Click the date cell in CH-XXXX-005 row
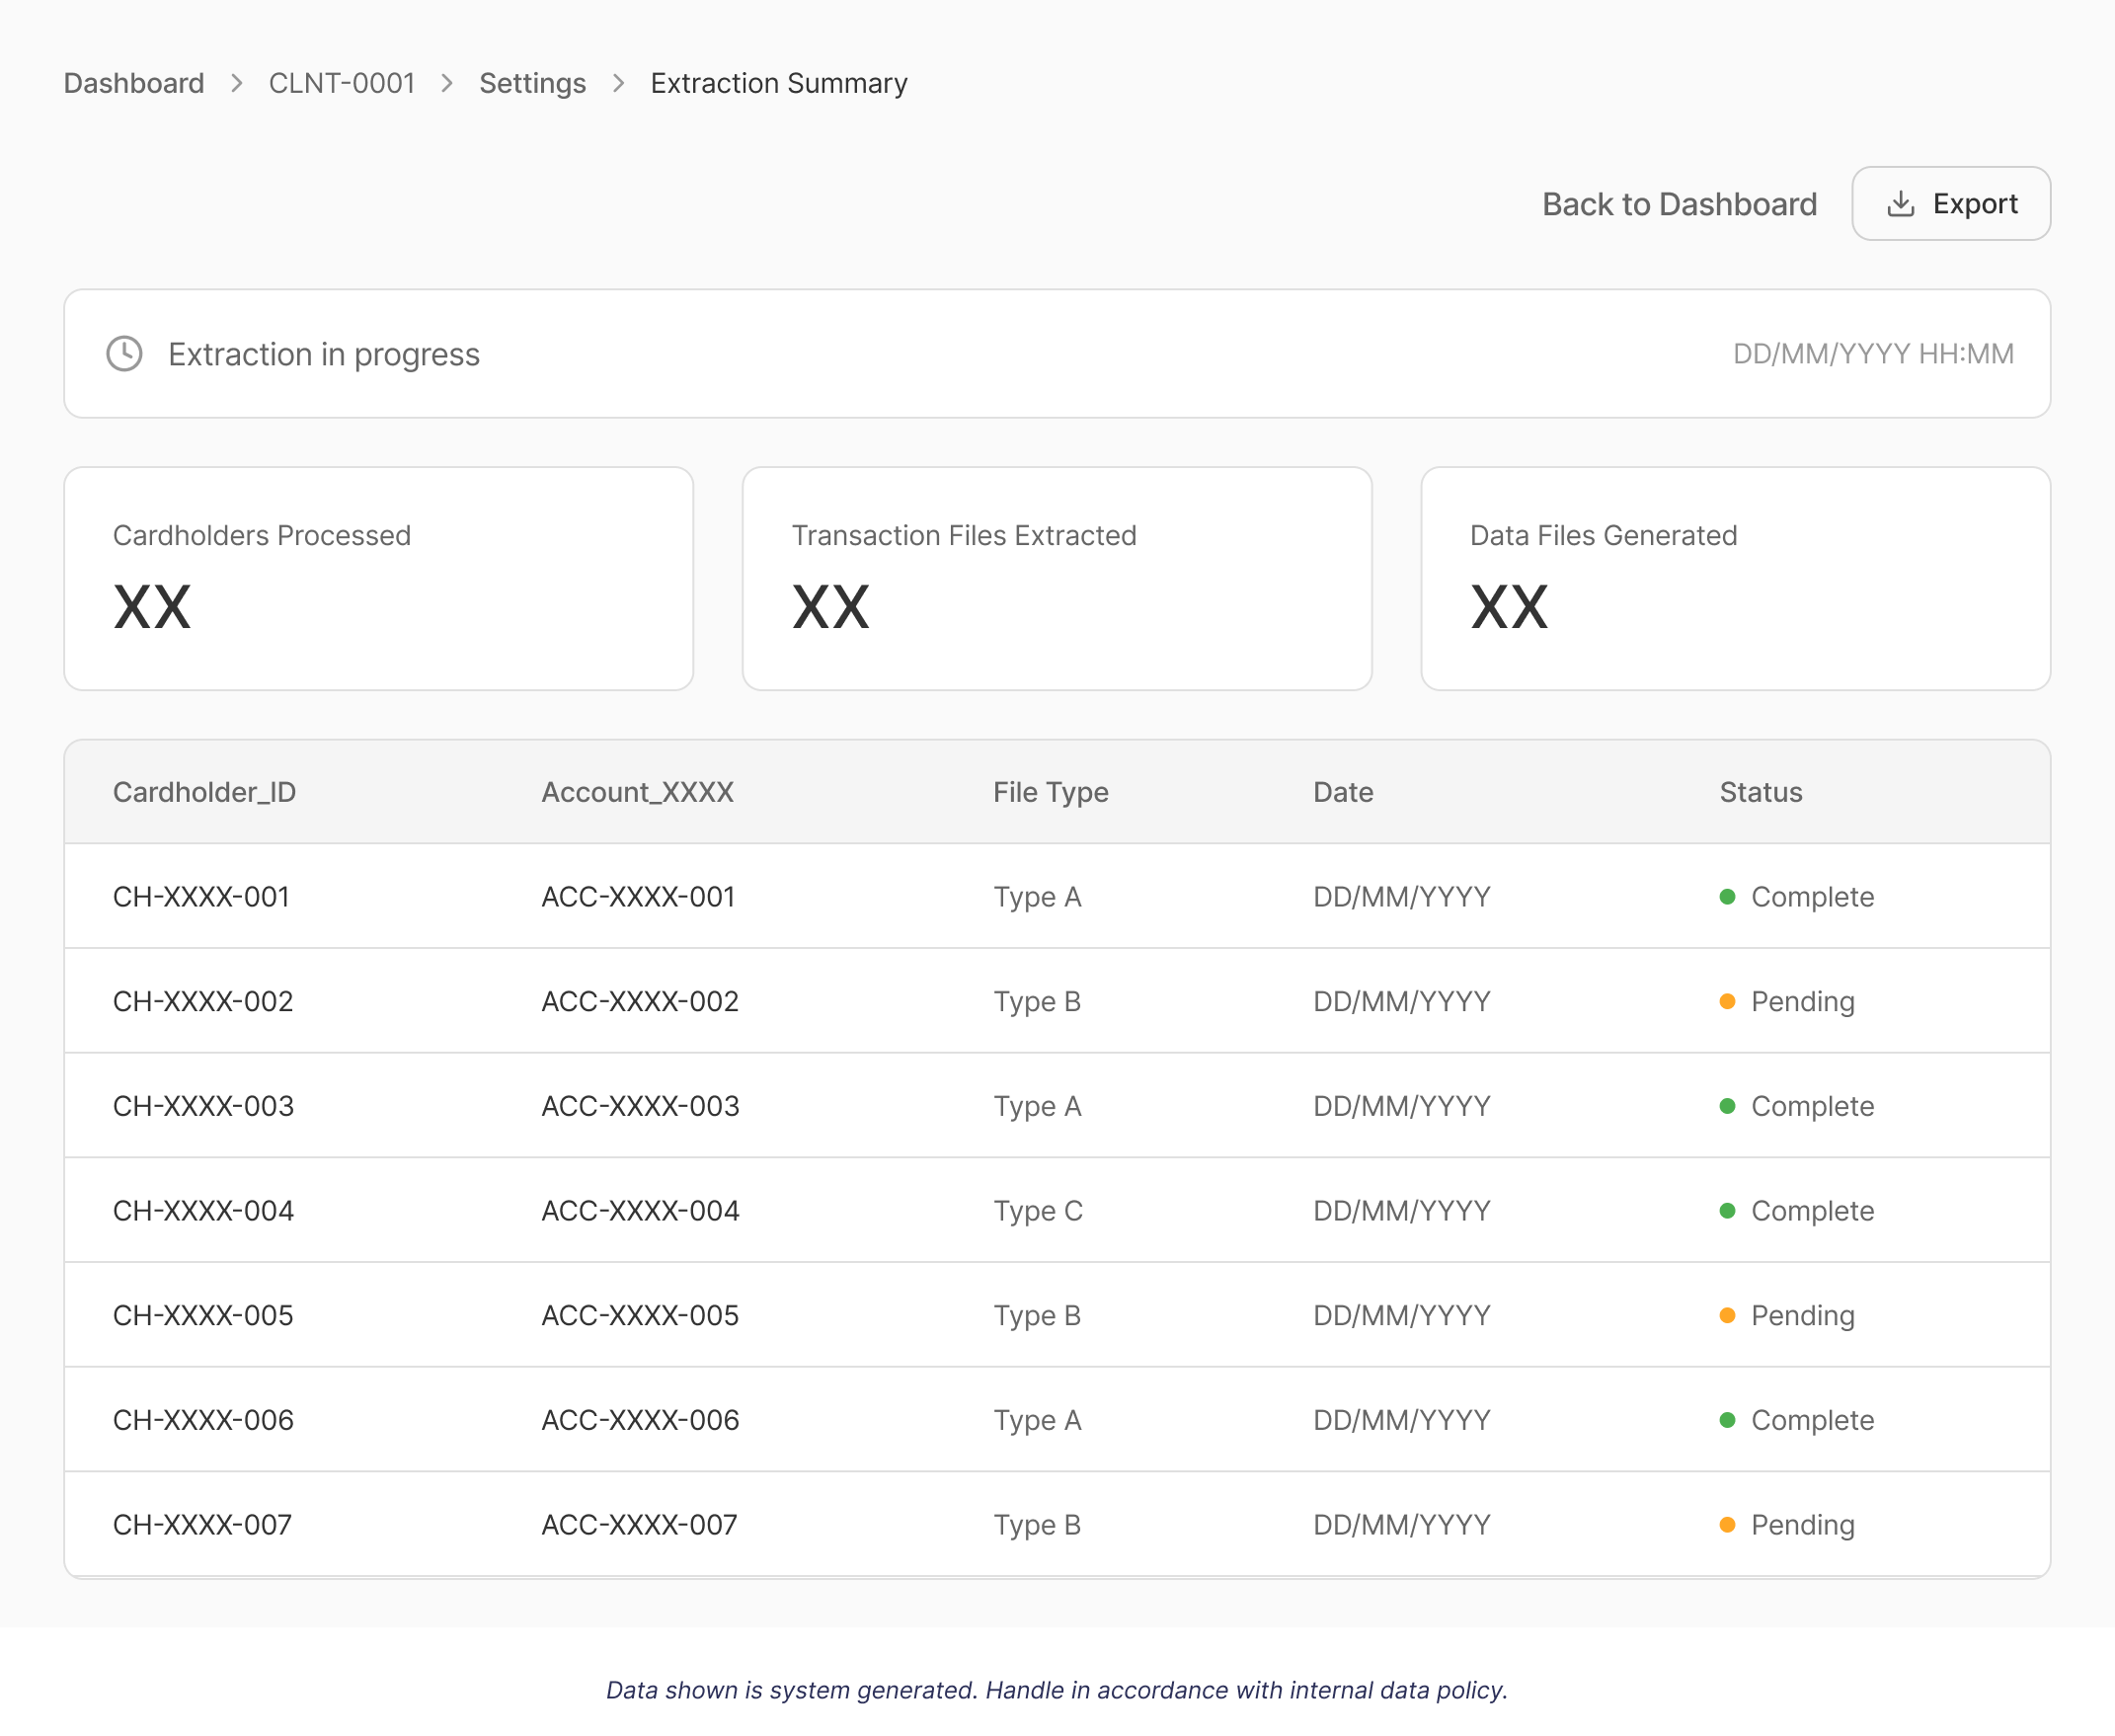This screenshot has height=1736, width=2115. coord(1402,1316)
